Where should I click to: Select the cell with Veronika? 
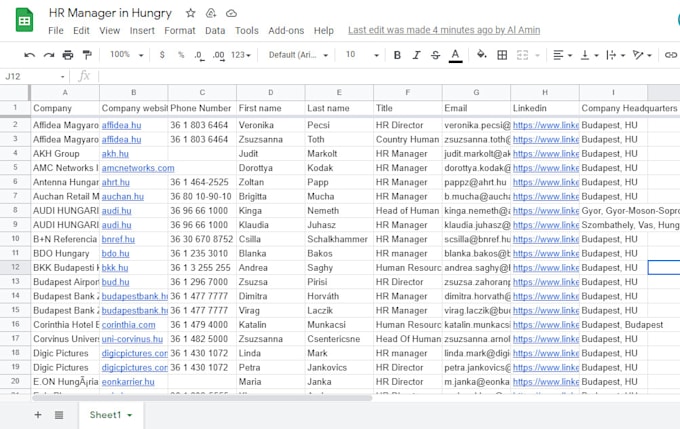[271, 125]
